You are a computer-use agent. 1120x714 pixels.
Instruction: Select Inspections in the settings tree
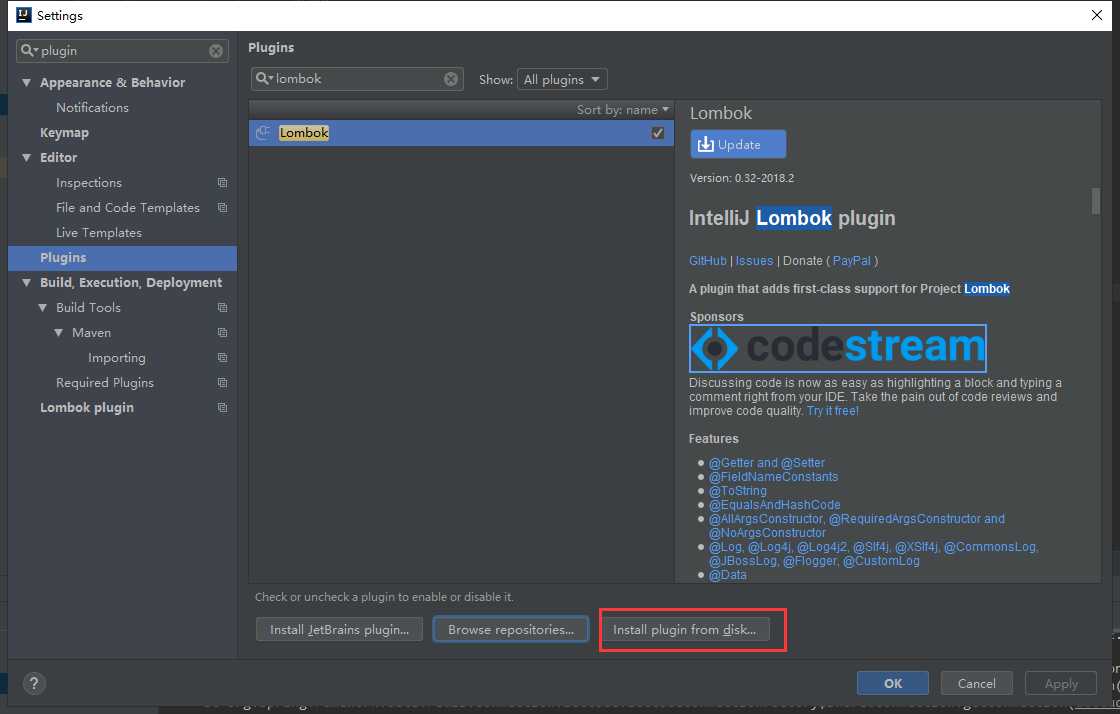89,183
